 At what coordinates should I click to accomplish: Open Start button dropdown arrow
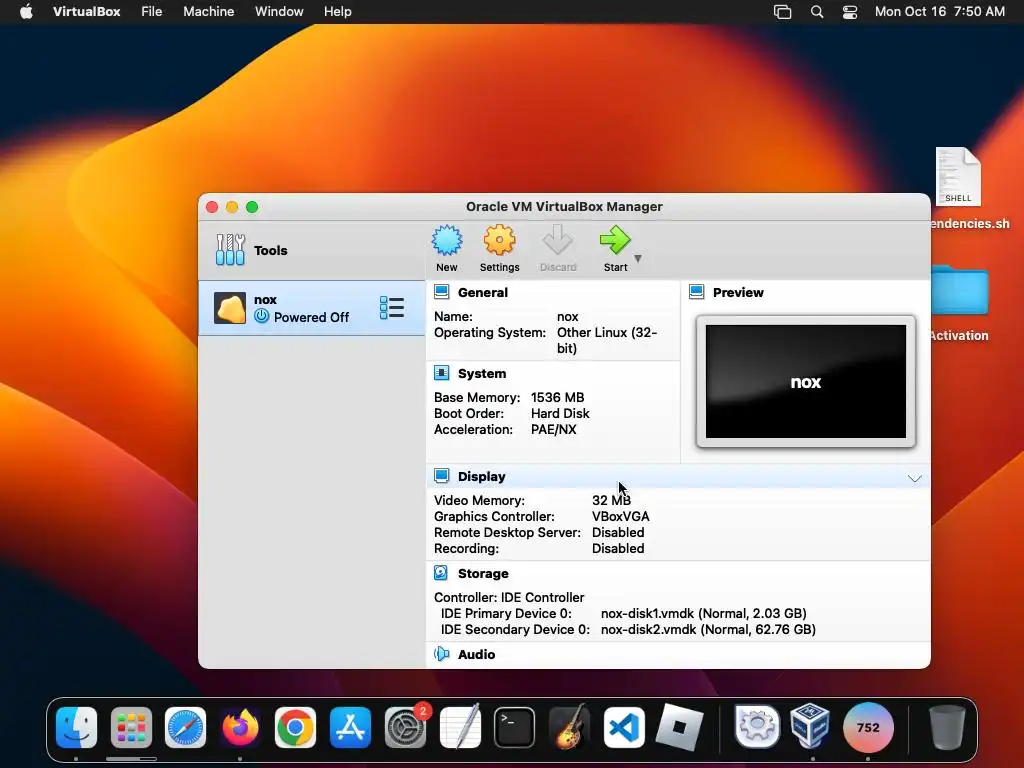coord(638,259)
